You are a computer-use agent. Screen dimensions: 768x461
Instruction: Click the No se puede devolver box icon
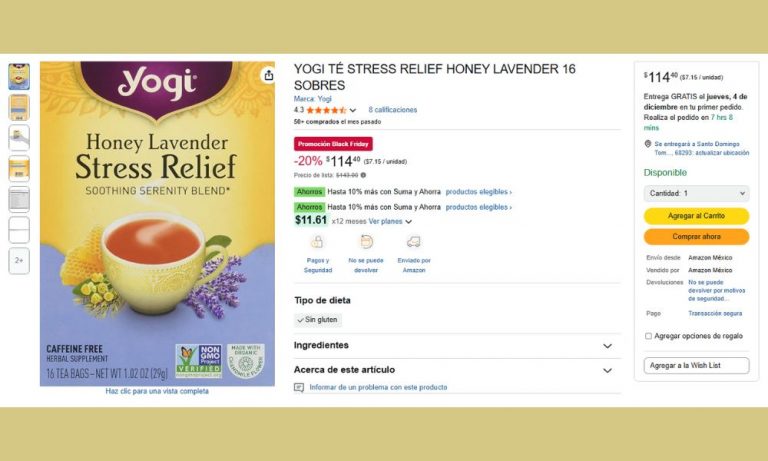tap(366, 242)
